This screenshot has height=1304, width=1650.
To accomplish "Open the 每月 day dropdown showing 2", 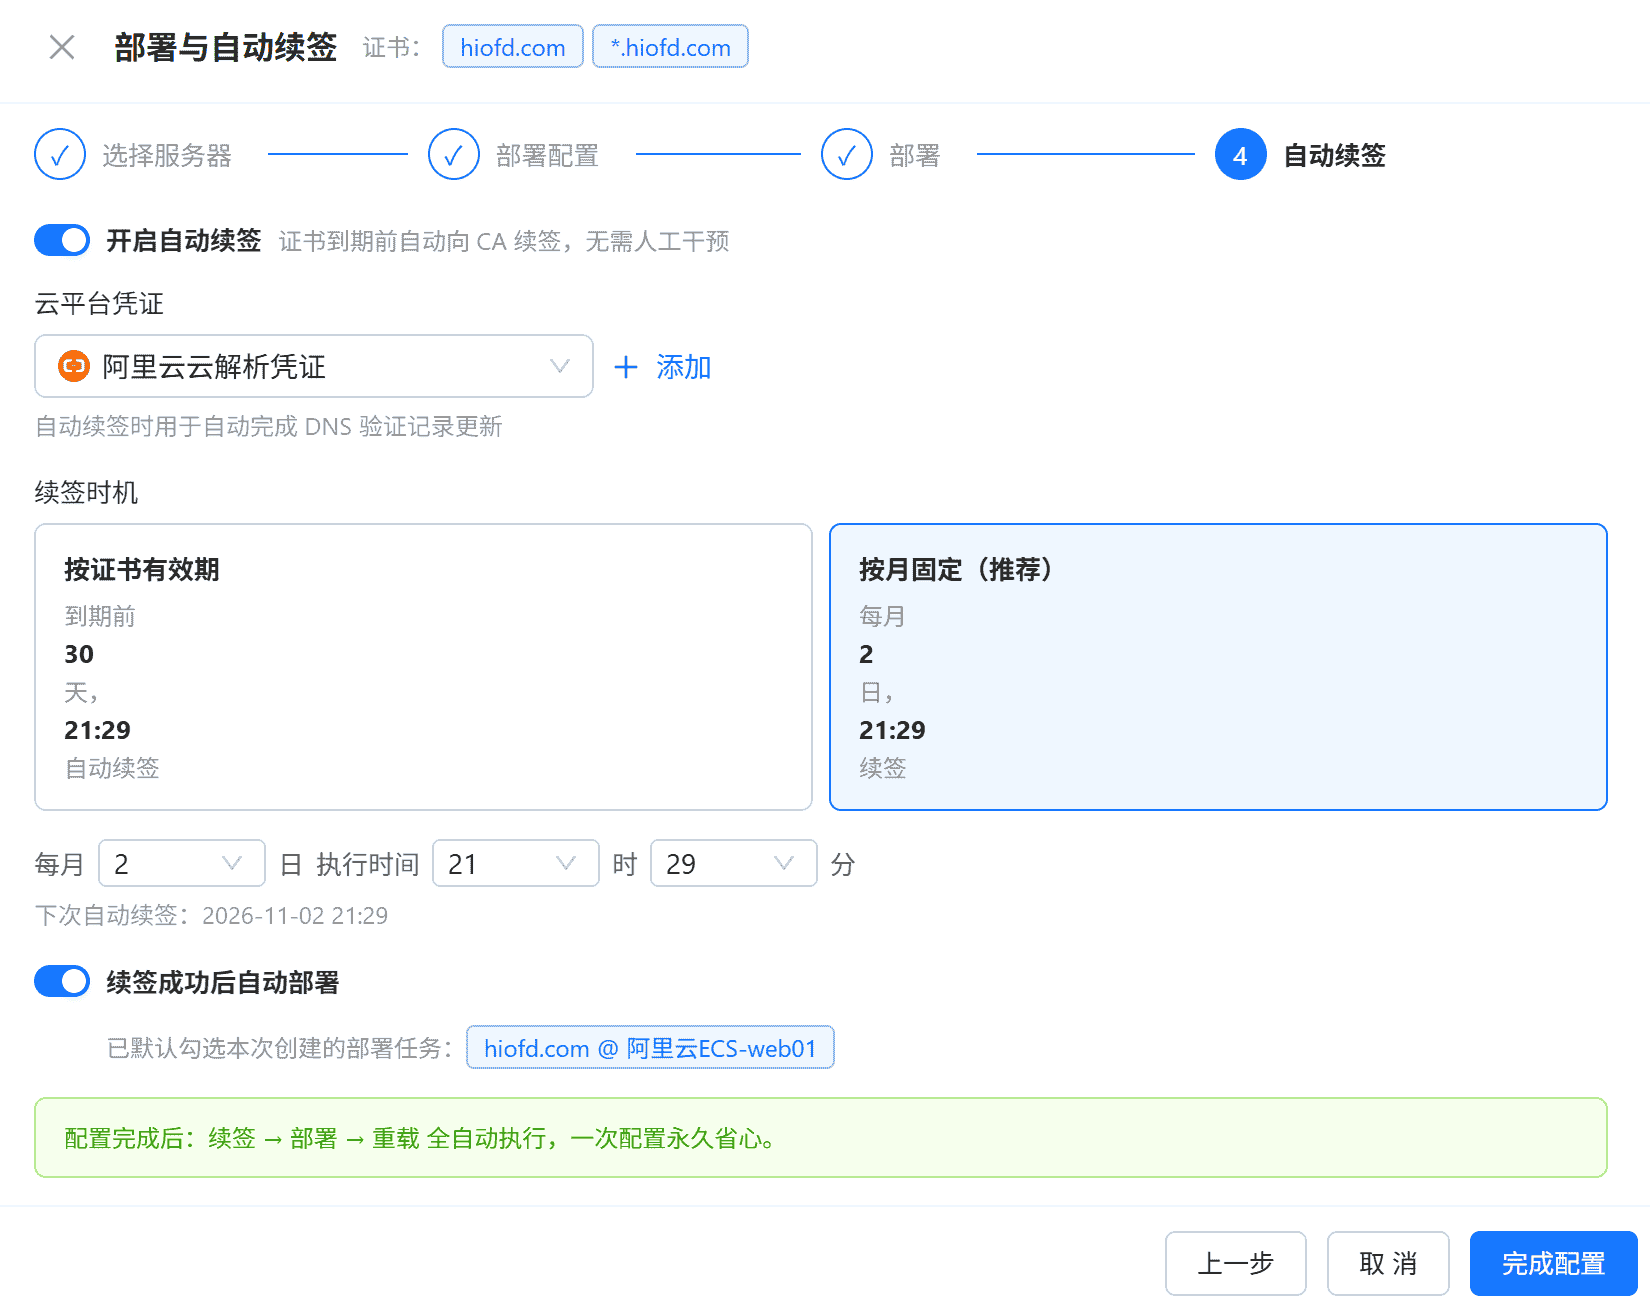I will click(x=182, y=863).
